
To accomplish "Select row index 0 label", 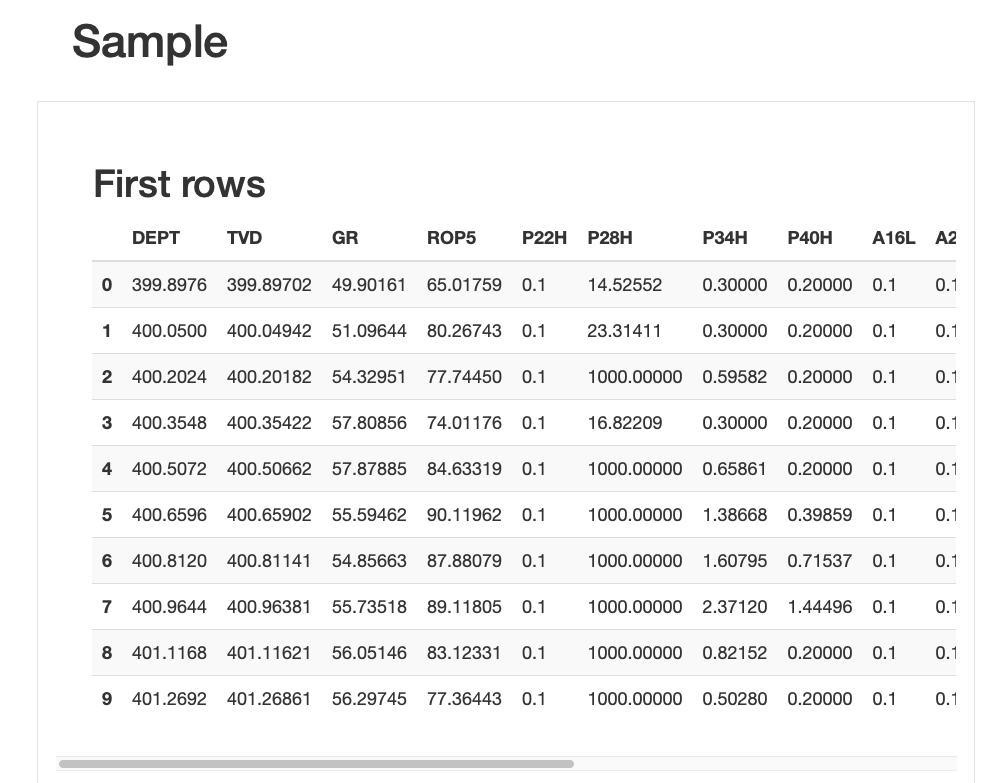I will click(x=107, y=285).
